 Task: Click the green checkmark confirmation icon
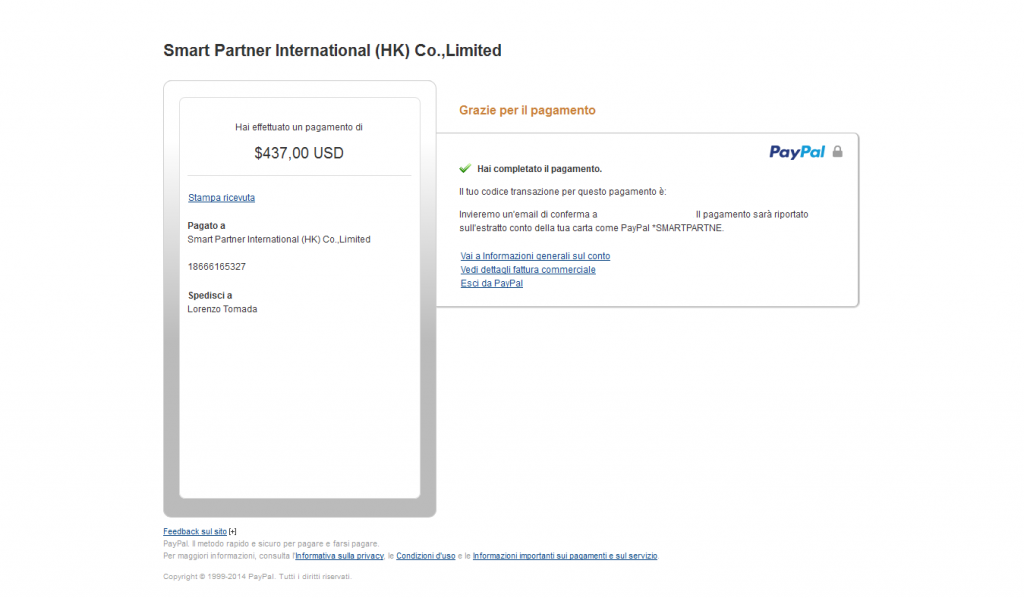[x=464, y=168]
